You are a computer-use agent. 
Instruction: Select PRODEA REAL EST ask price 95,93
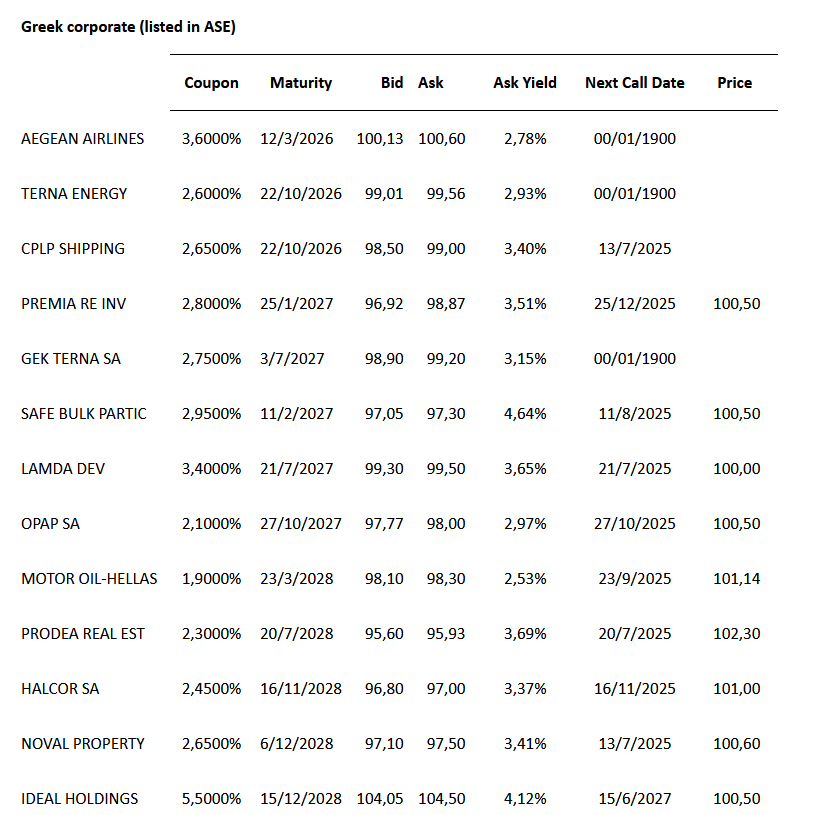(441, 634)
